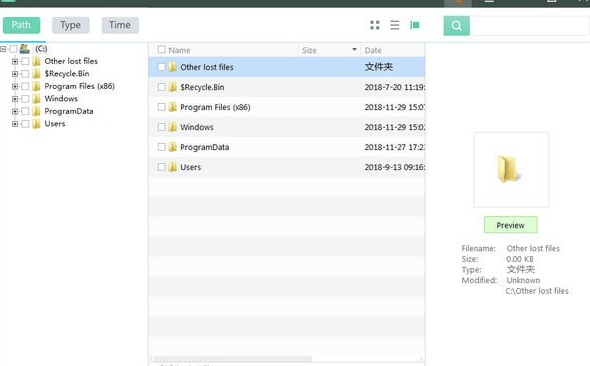Select Other lost files in the tree
The height and width of the screenshot is (366, 590).
point(71,61)
